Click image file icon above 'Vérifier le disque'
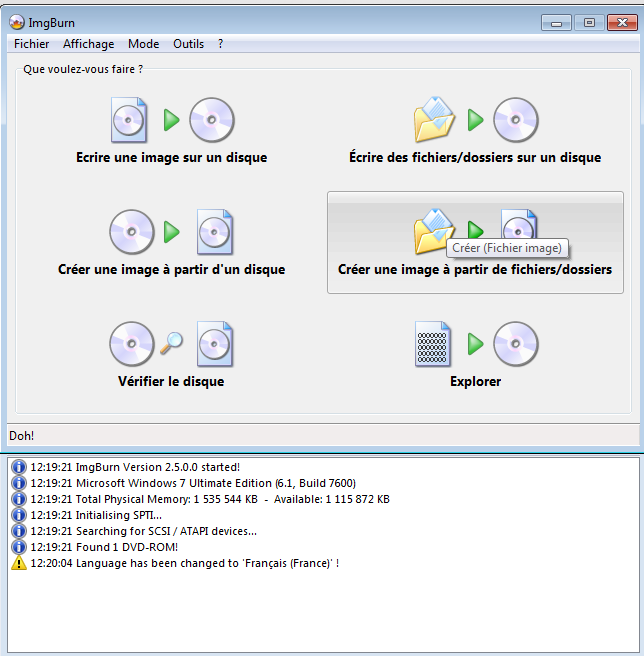Viewport: 644px width, 656px height. (215, 344)
